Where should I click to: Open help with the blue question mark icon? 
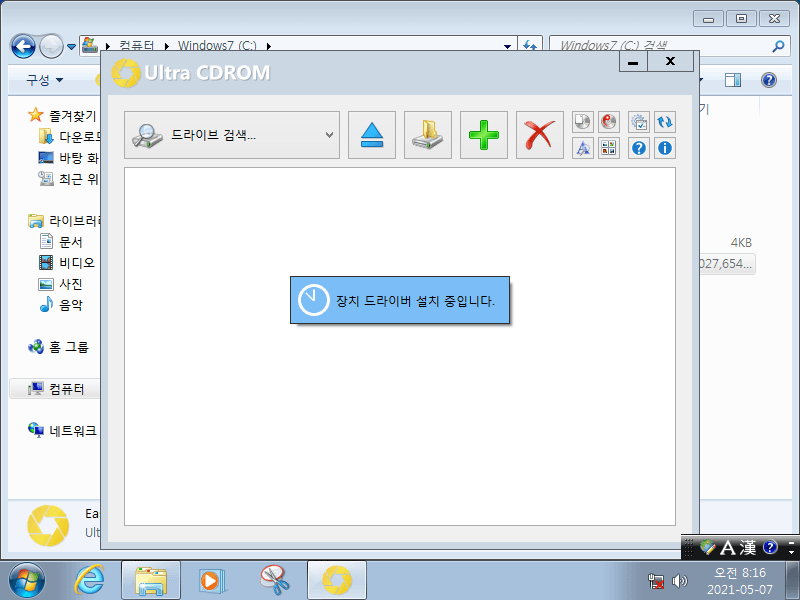[x=639, y=148]
